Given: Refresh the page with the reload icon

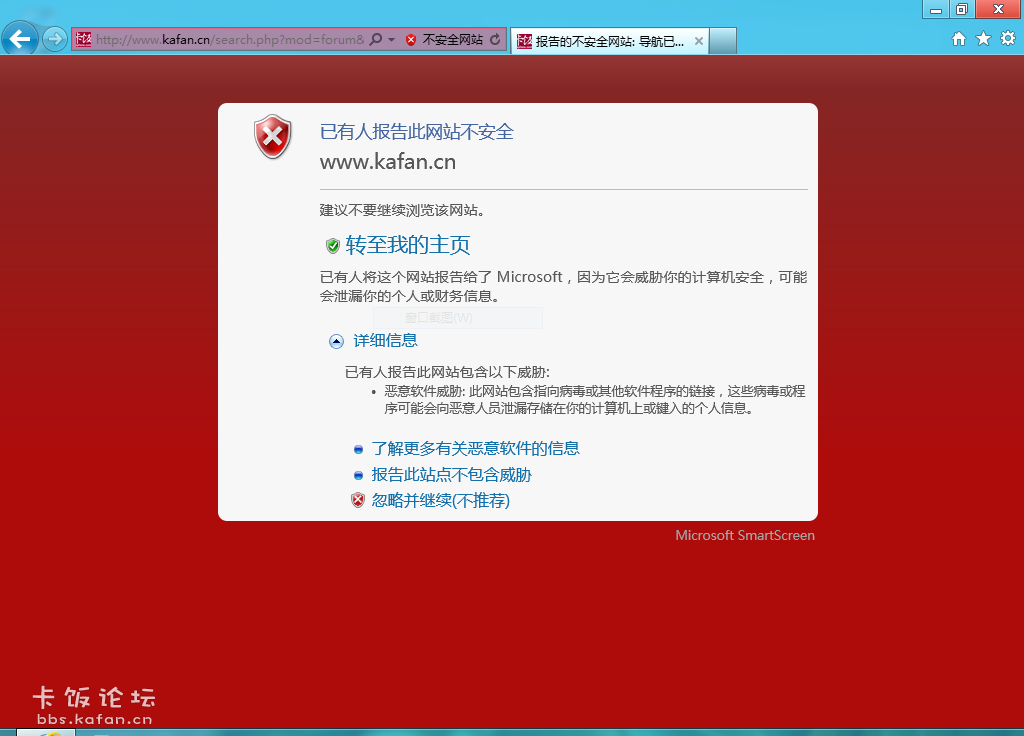Looking at the screenshot, I should pyautogui.click(x=496, y=39).
